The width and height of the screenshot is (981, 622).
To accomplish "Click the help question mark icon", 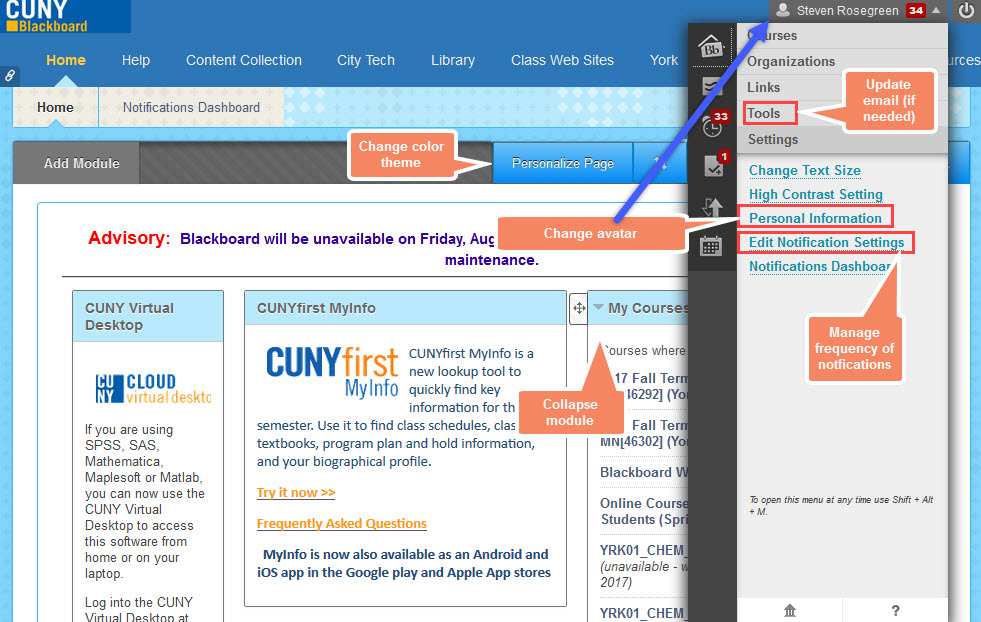I will pos(895,611).
